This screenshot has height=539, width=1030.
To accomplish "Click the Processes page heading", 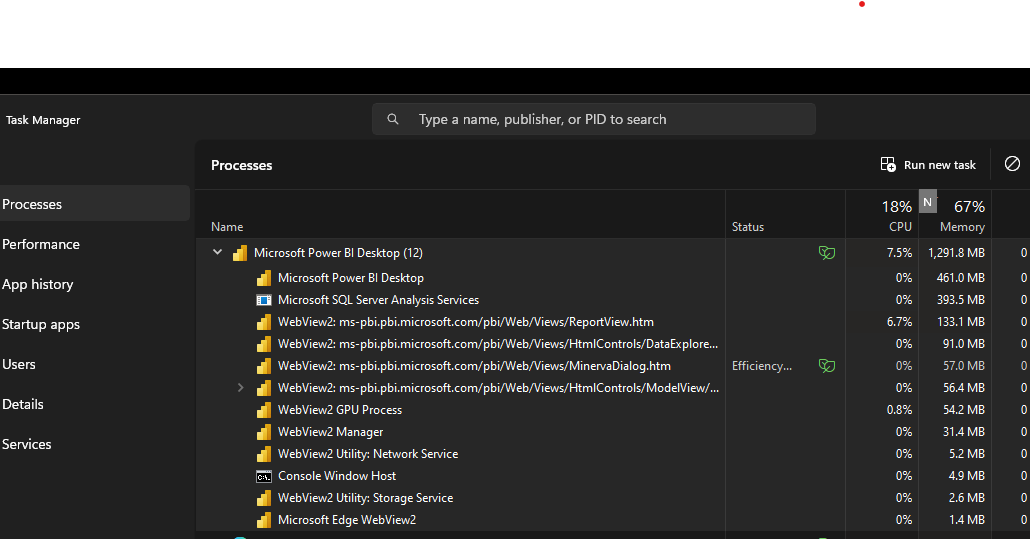I will point(241,165).
